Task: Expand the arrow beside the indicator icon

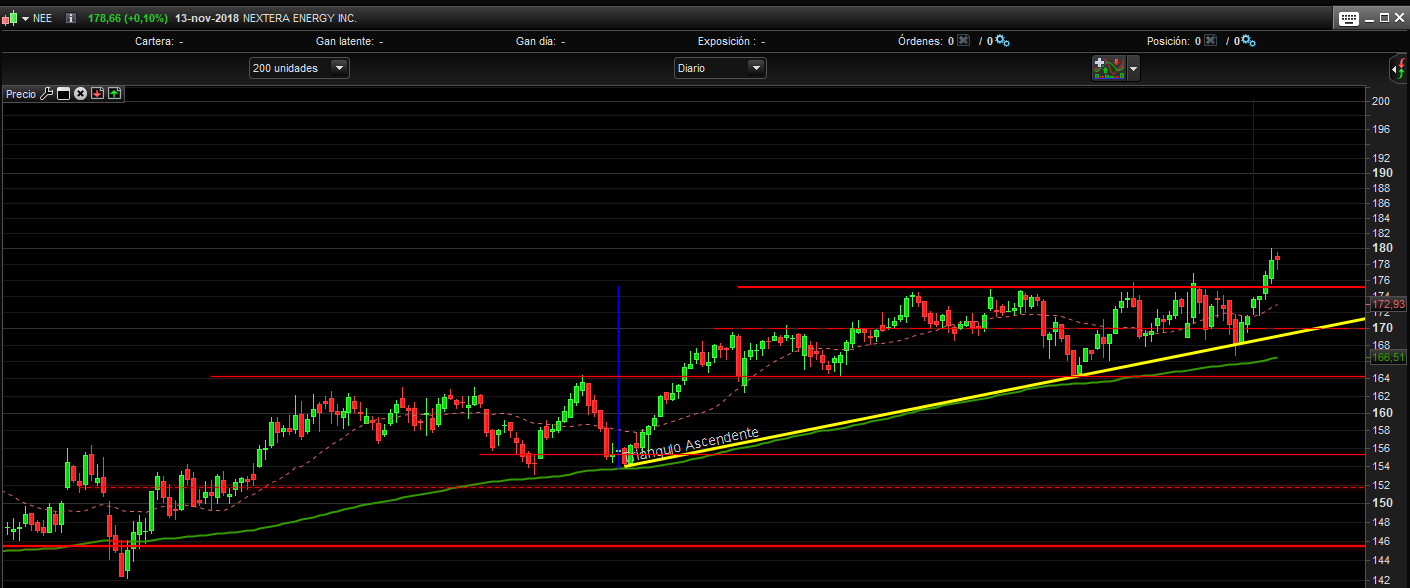Action: [1133, 68]
